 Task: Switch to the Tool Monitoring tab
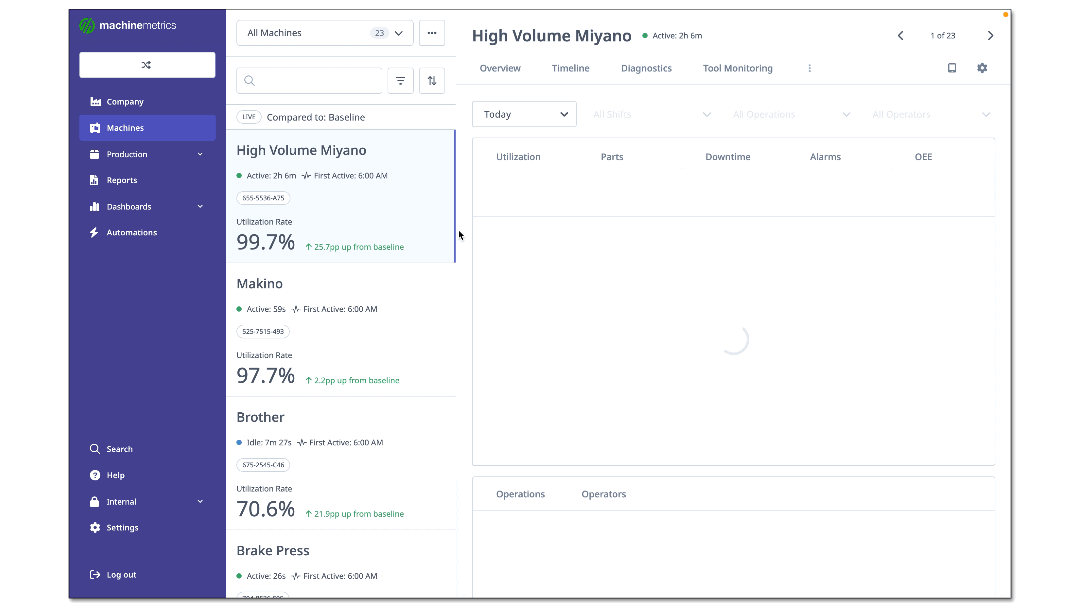738,68
